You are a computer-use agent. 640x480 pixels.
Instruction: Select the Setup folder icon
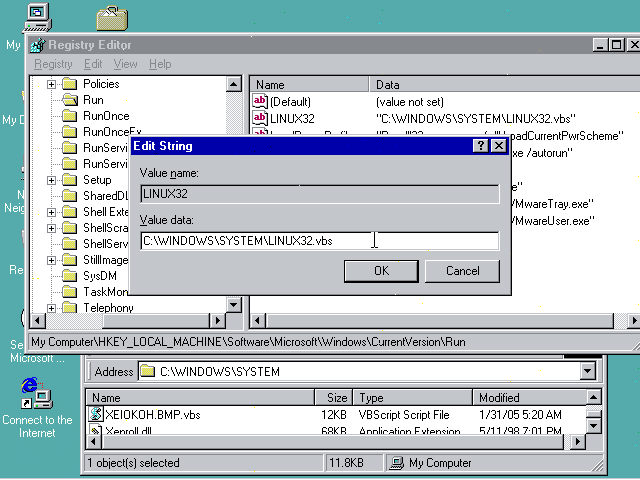click(x=70, y=180)
